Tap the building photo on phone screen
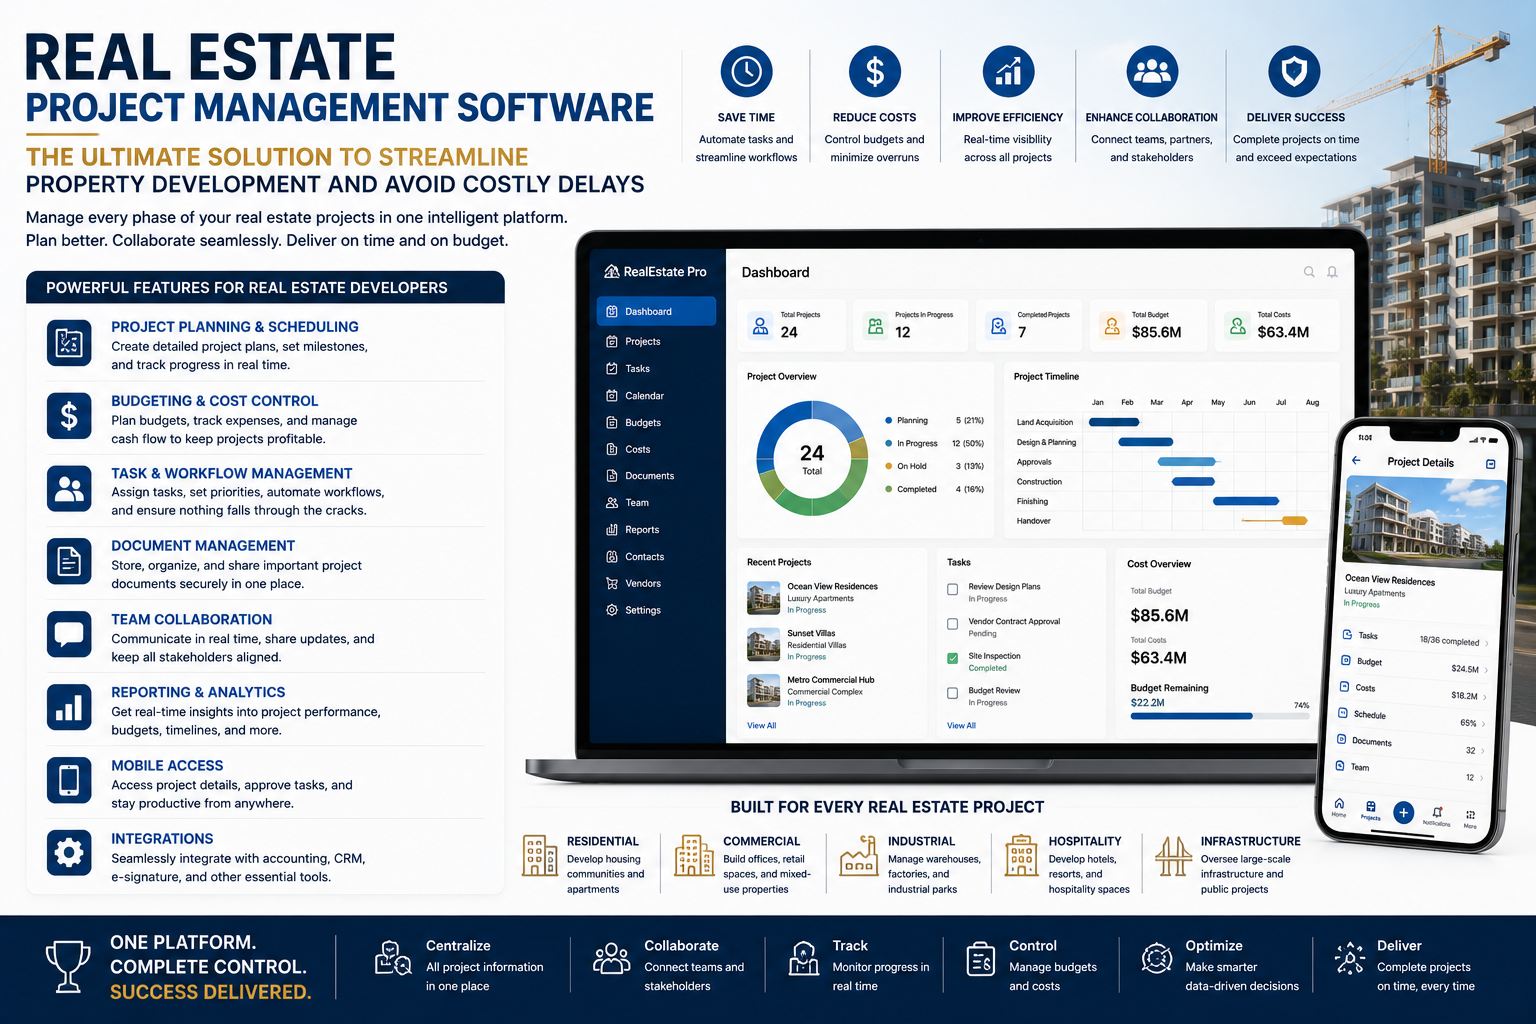The image size is (1536, 1024). click(x=1423, y=525)
